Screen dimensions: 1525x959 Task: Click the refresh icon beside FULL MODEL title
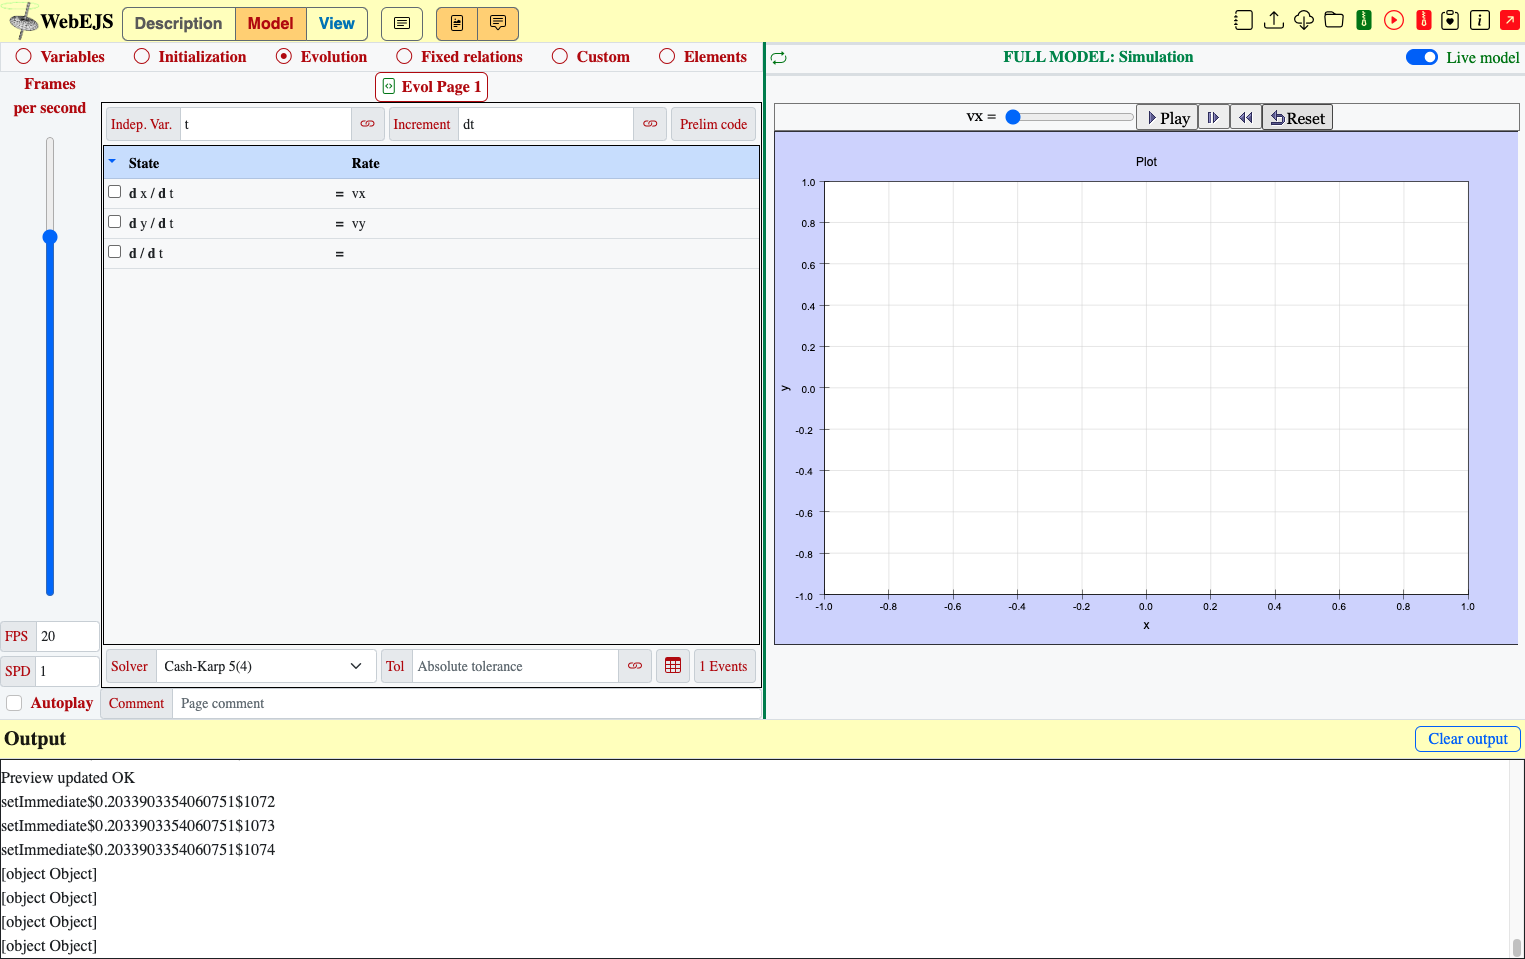coord(779,58)
